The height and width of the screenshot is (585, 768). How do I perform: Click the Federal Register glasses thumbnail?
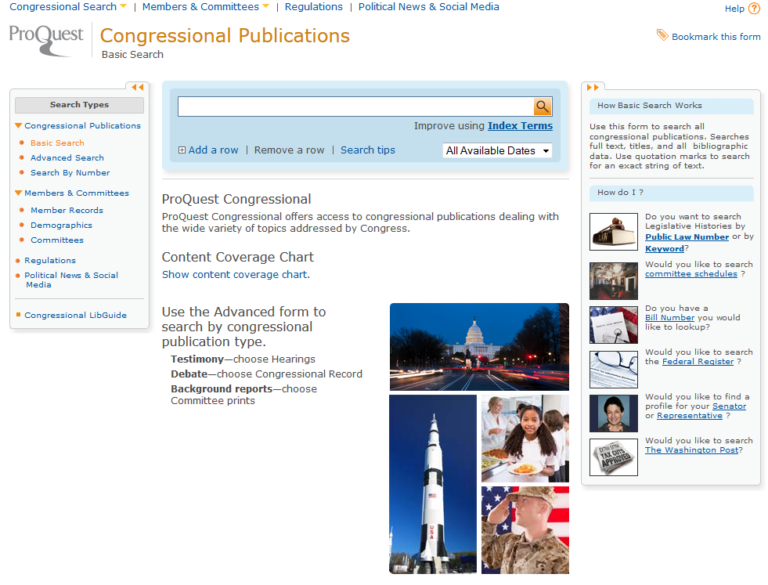point(613,369)
